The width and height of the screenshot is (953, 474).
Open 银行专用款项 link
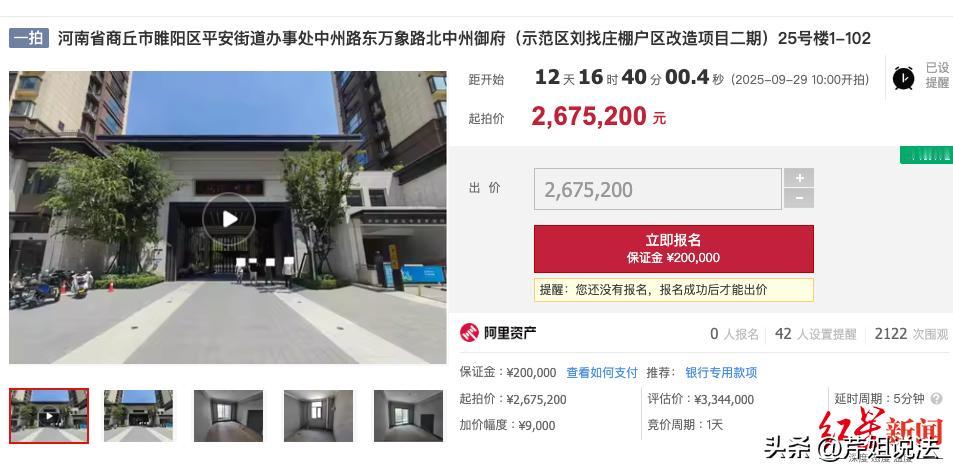coord(721,373)
